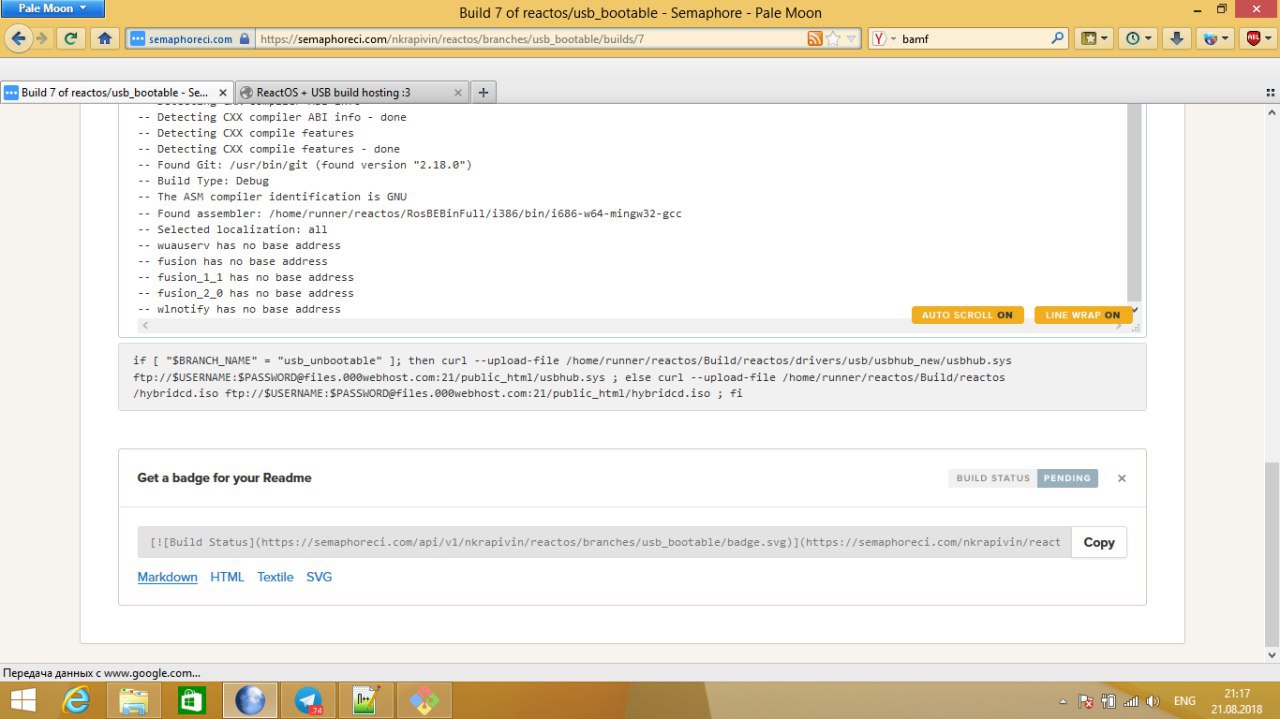Click the log horizontal scrollbar left arrow
Screen dimensions: 1280x719
pyautogui.click(x=145, y=326)
